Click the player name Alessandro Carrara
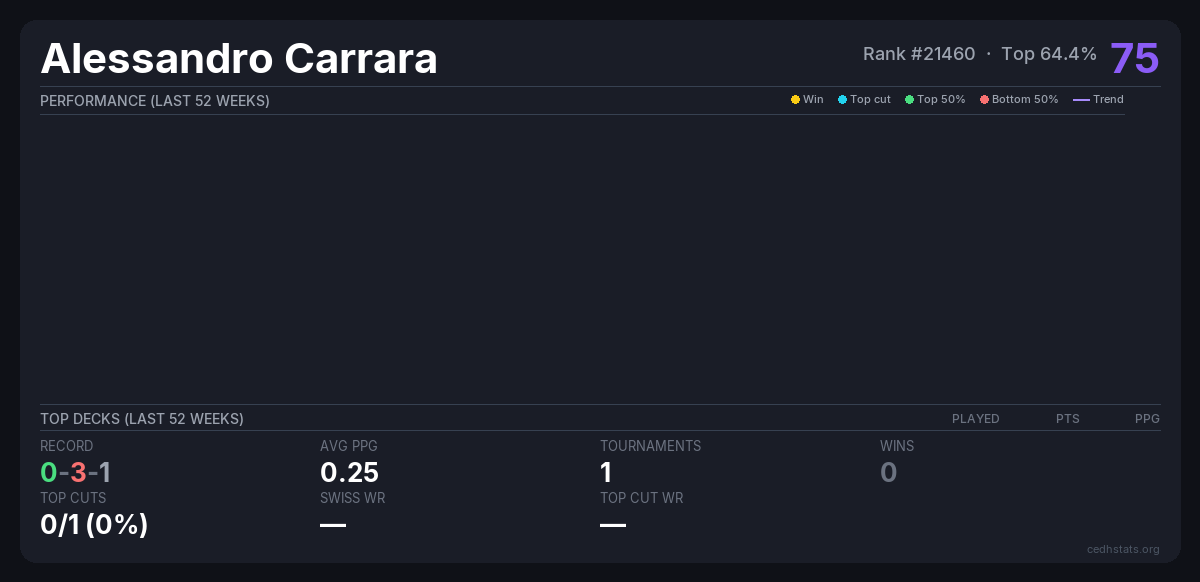Image resolution: width=1200 pixels, height=582 pixels. point(239,58)
